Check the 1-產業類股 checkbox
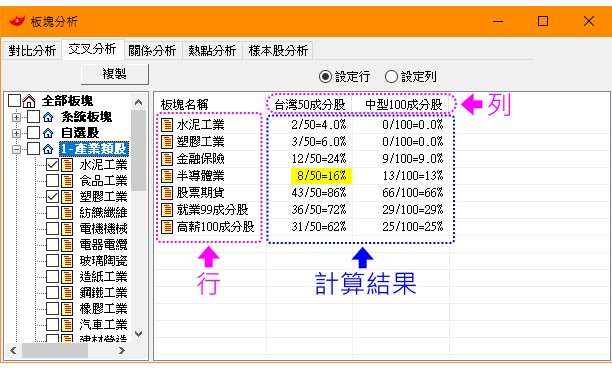 [x=33, y=149]
